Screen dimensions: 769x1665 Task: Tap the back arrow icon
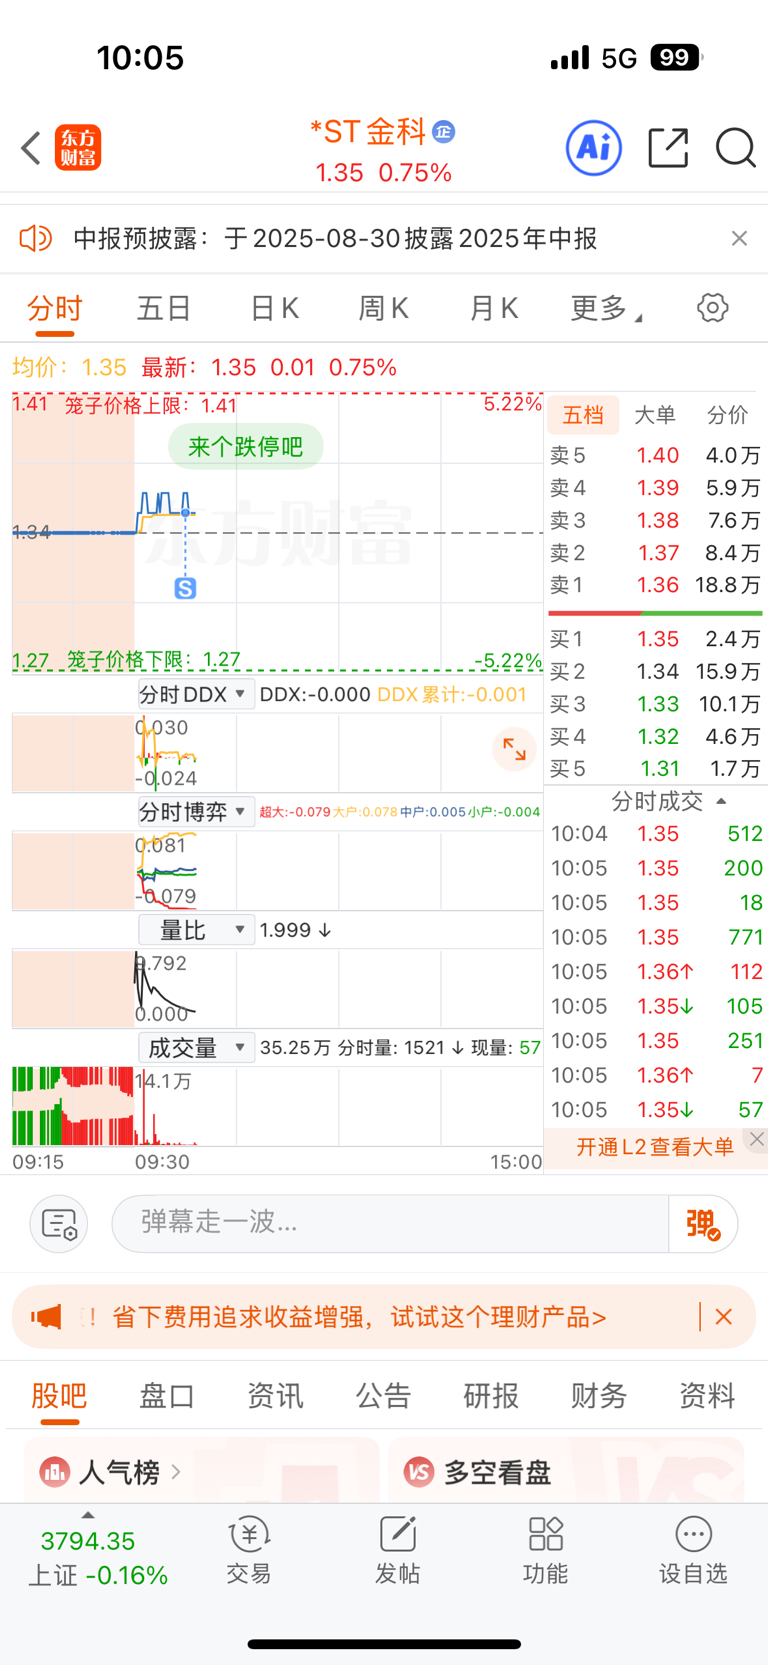31,148
